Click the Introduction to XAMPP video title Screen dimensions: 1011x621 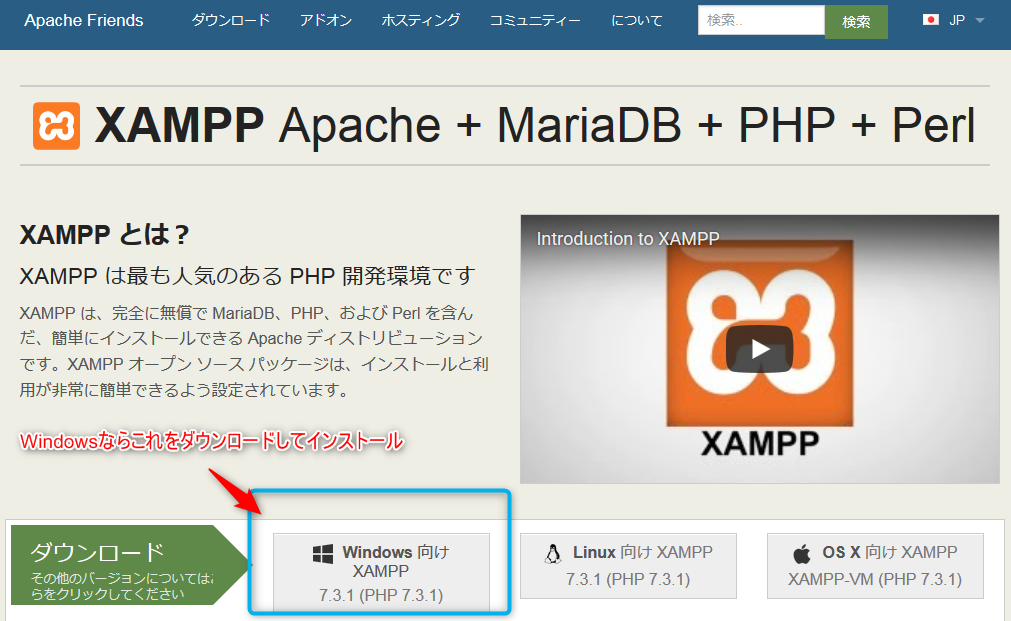(627, 239)
